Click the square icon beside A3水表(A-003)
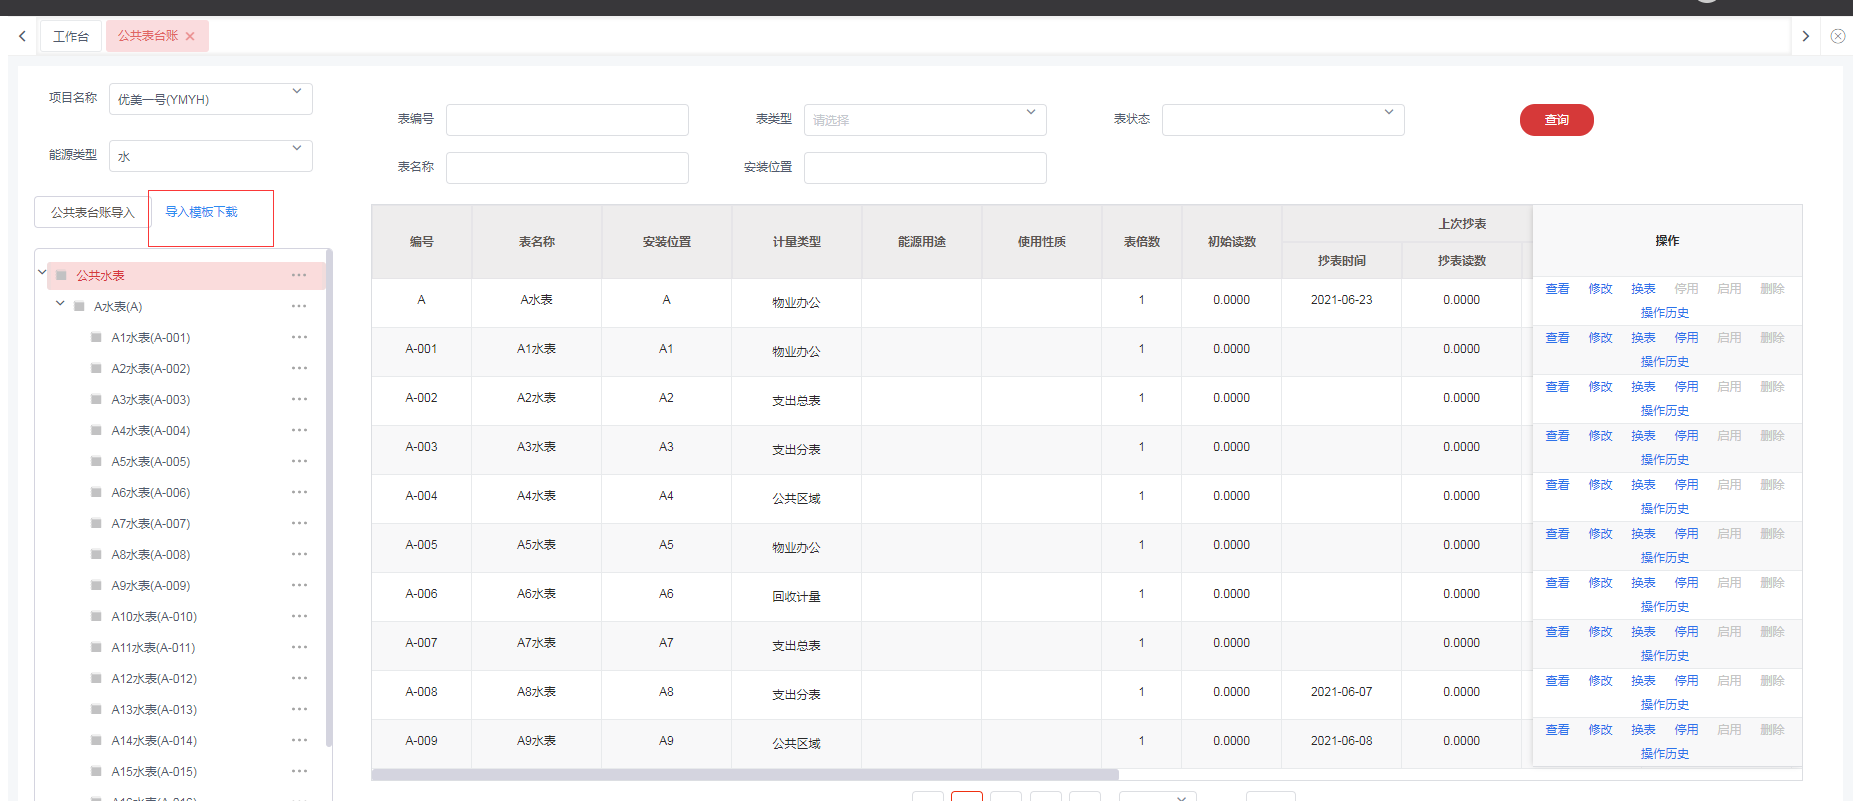 [x=96, y=399]
